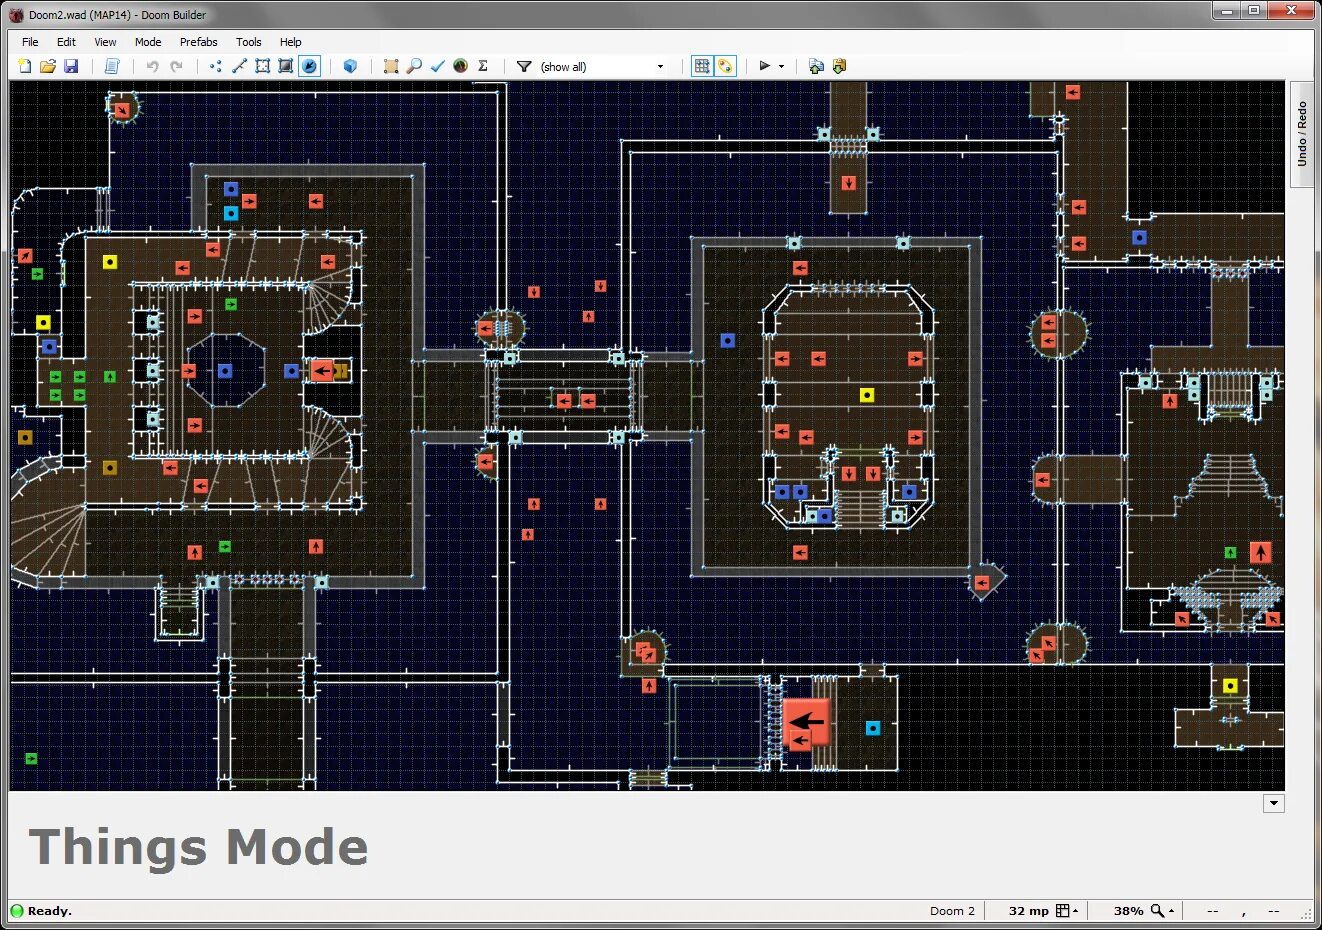Click the 'Things Mode' heading text
This screenshot has height=930, width=1322.
click(199, 847)
